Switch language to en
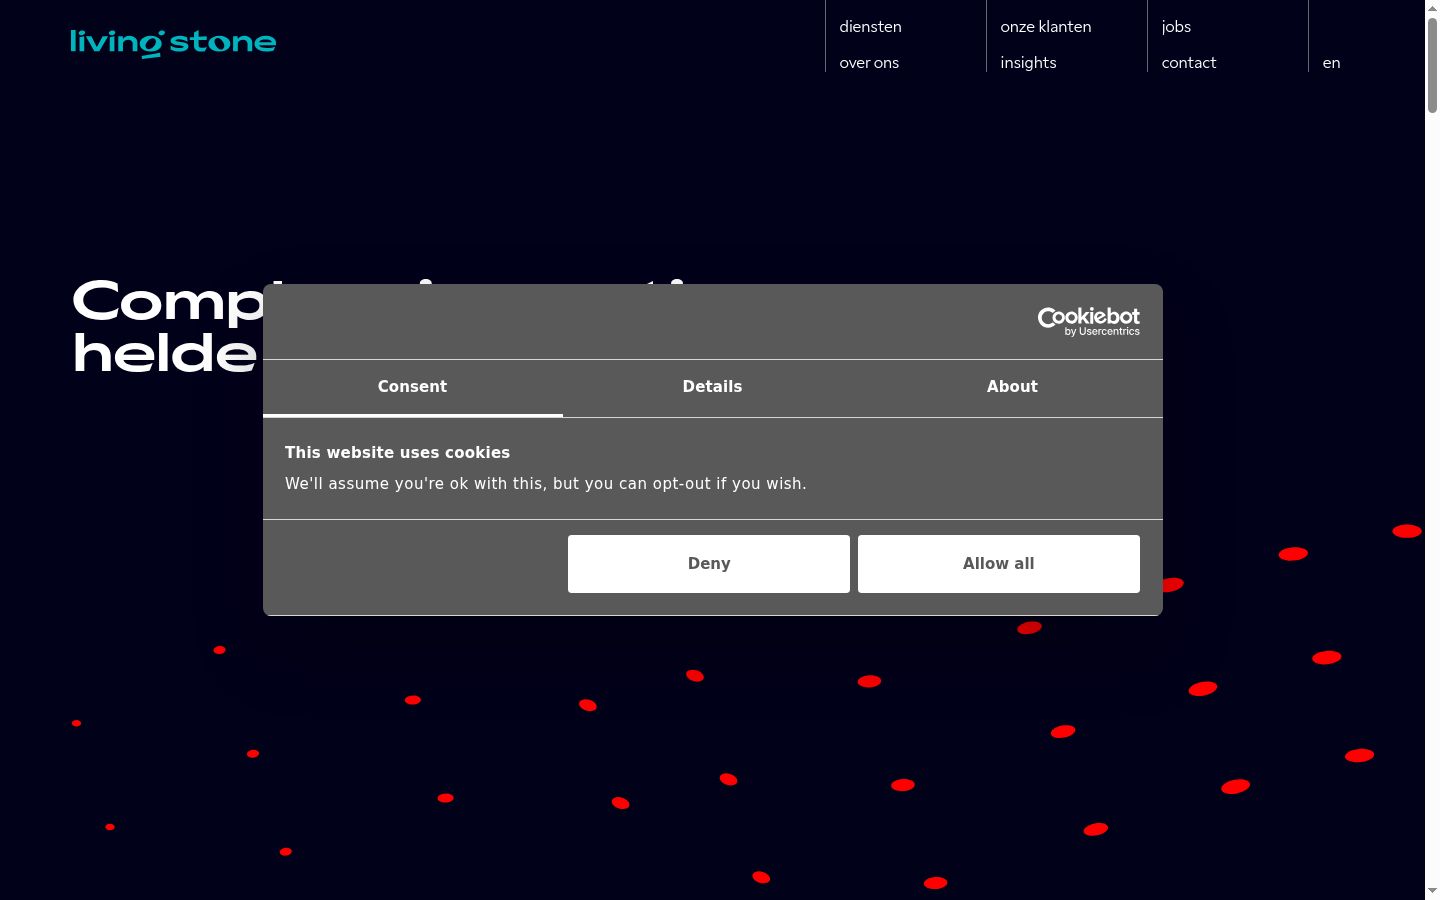 (x=1331, y=63)
